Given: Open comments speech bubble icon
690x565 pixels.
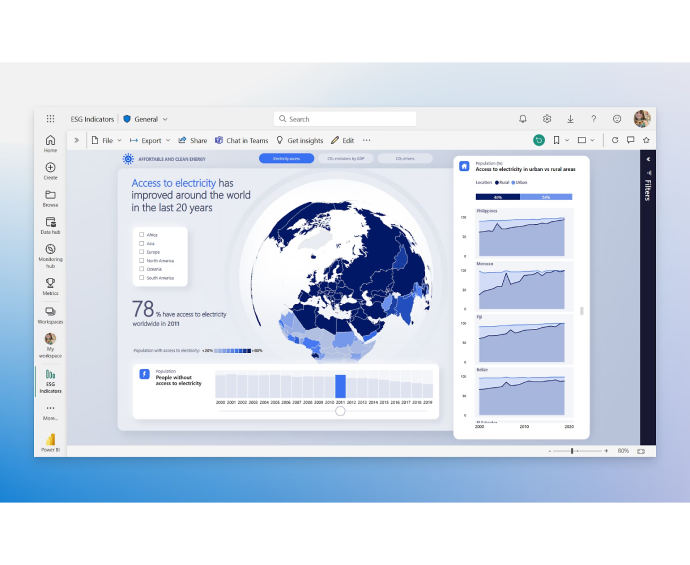Looking at the screenshot, I should 630,140.
